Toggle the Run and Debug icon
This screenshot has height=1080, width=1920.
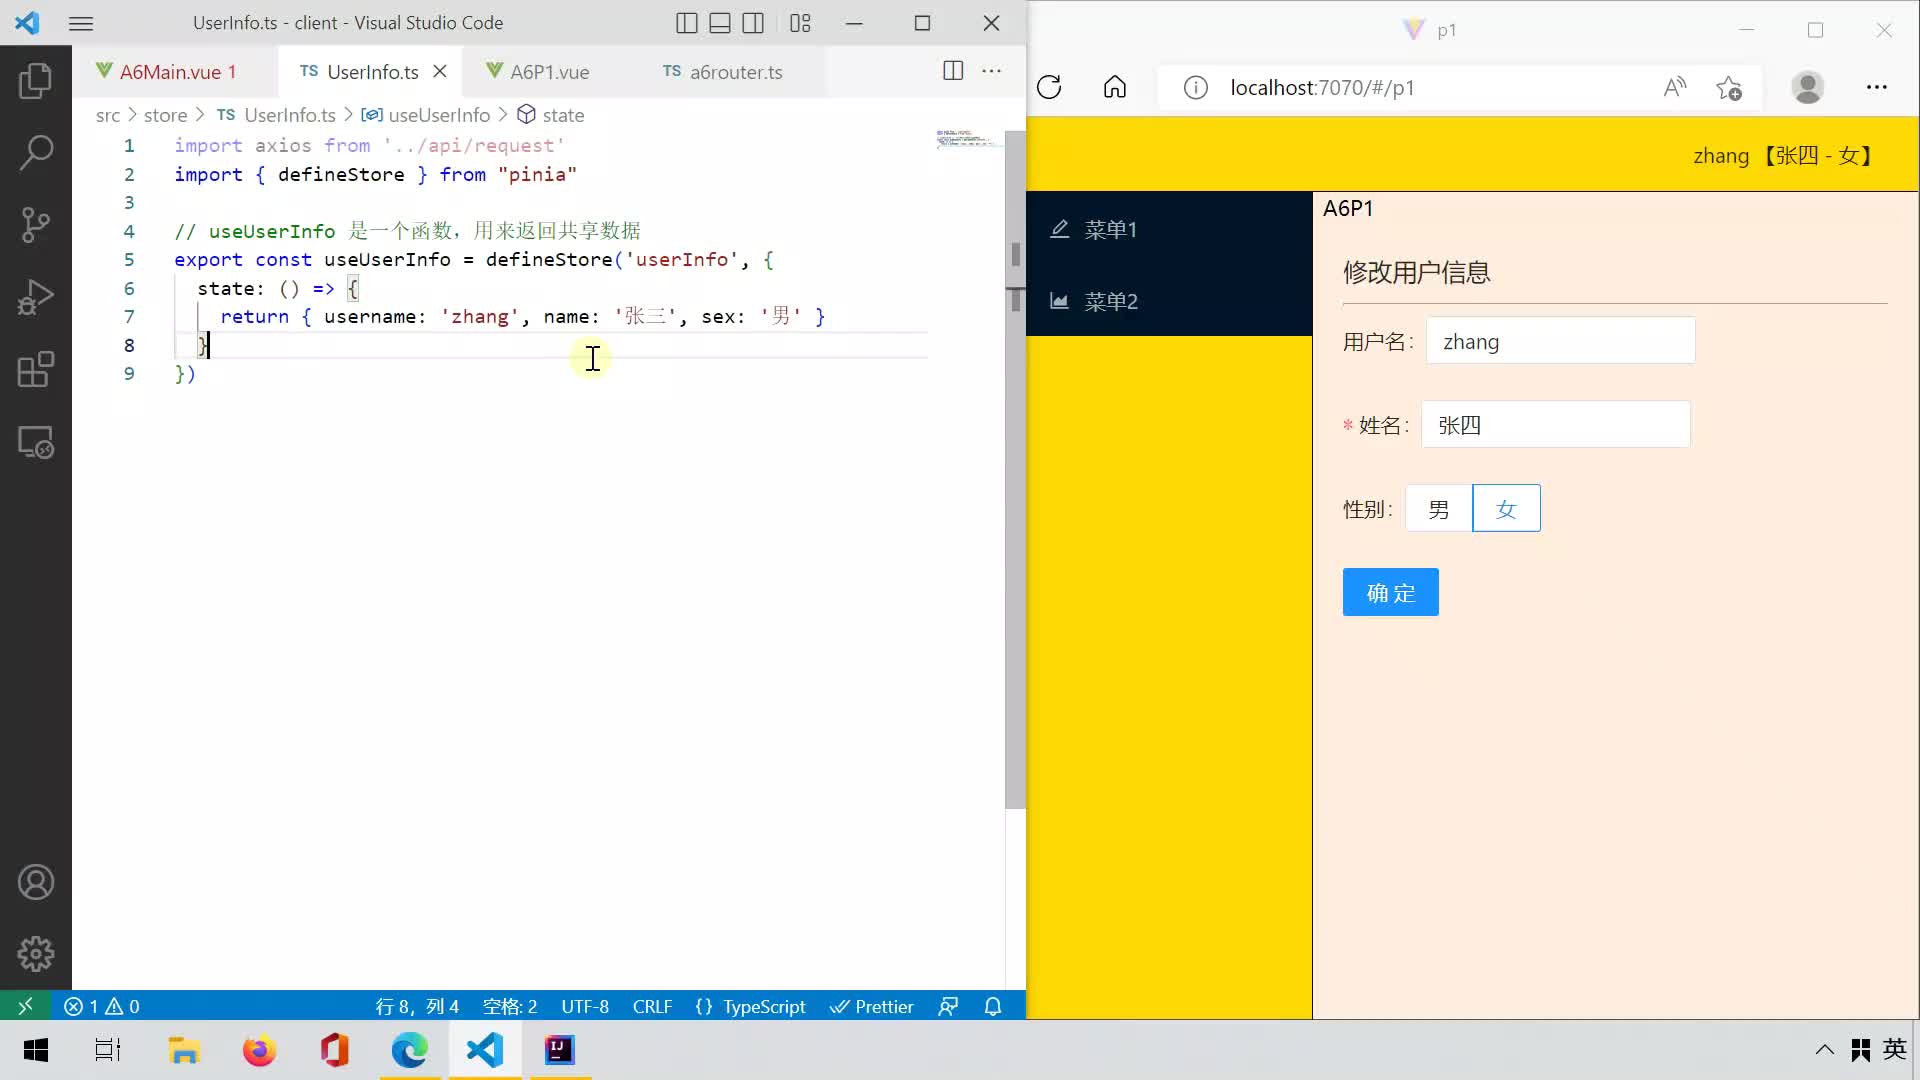pos(36,297)
